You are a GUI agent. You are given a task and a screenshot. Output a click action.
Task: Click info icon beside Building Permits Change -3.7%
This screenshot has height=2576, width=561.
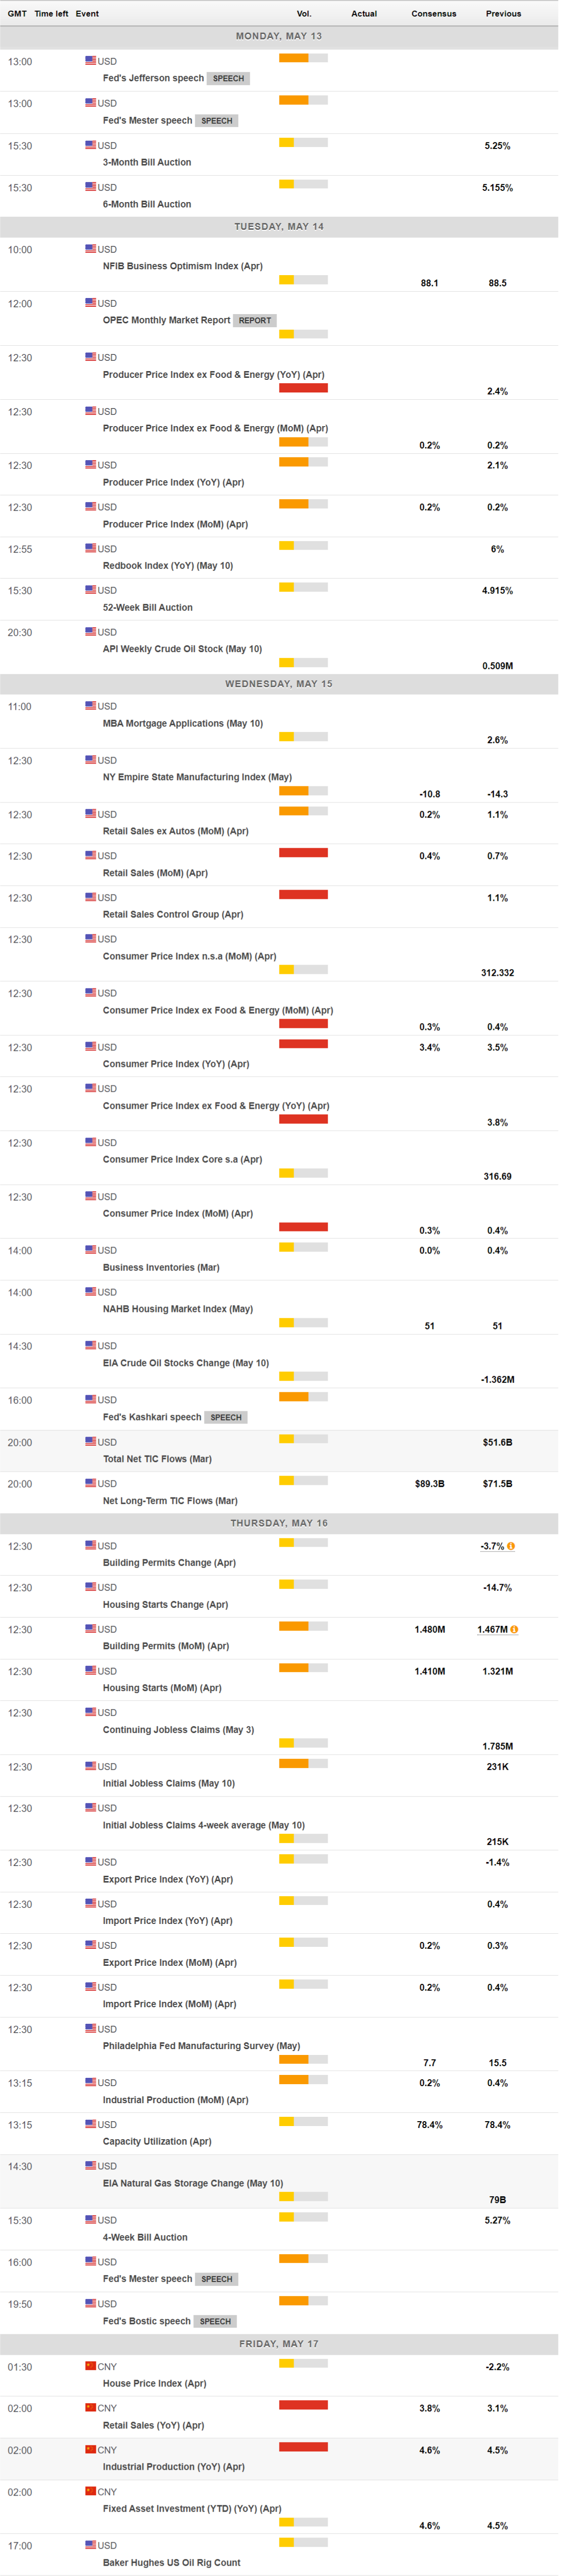[511, 1546]
